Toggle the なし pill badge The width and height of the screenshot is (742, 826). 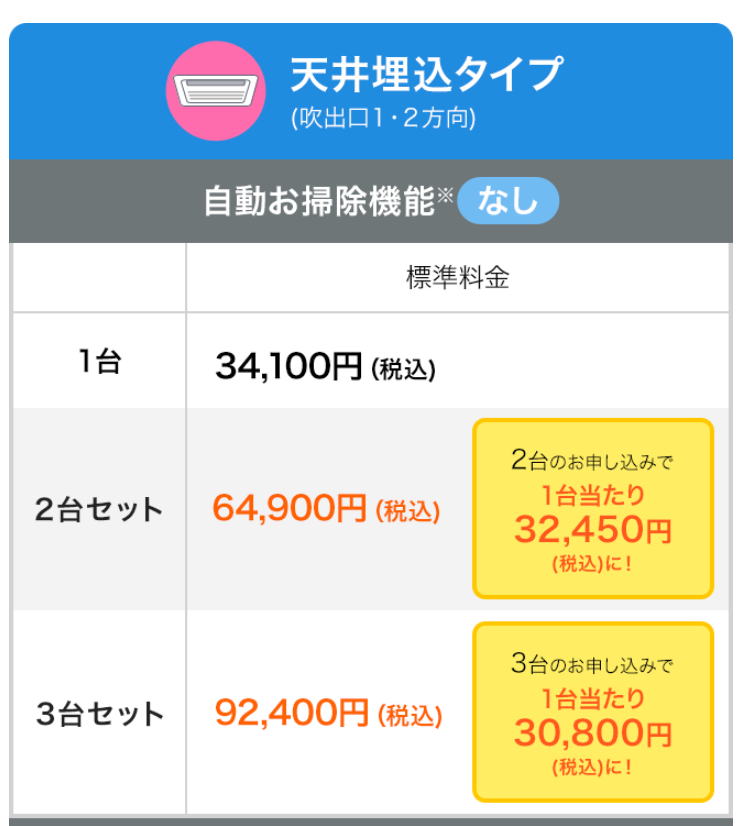click(x=507, y=202)
